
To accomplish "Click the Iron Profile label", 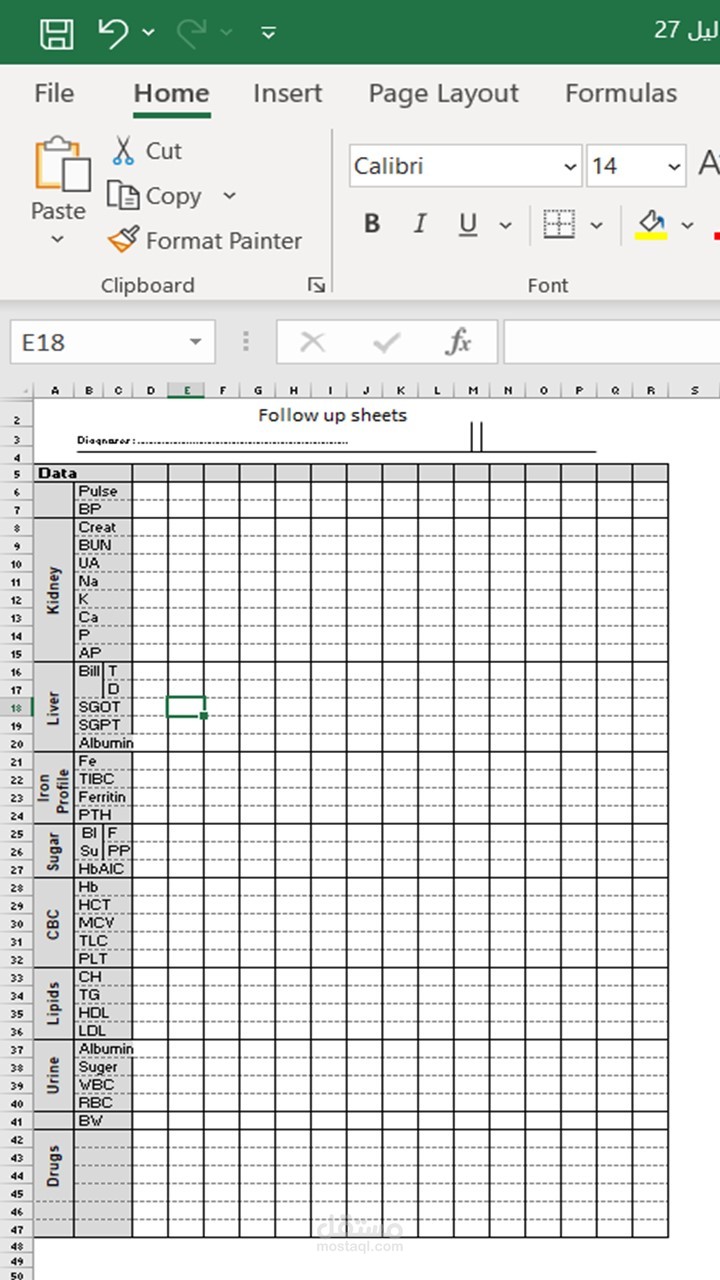I will point(54,788).
